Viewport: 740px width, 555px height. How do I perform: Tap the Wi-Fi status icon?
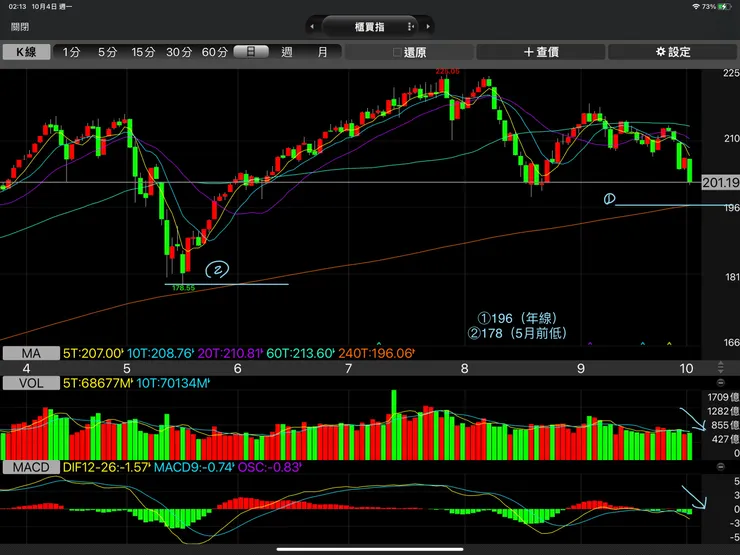696,7
